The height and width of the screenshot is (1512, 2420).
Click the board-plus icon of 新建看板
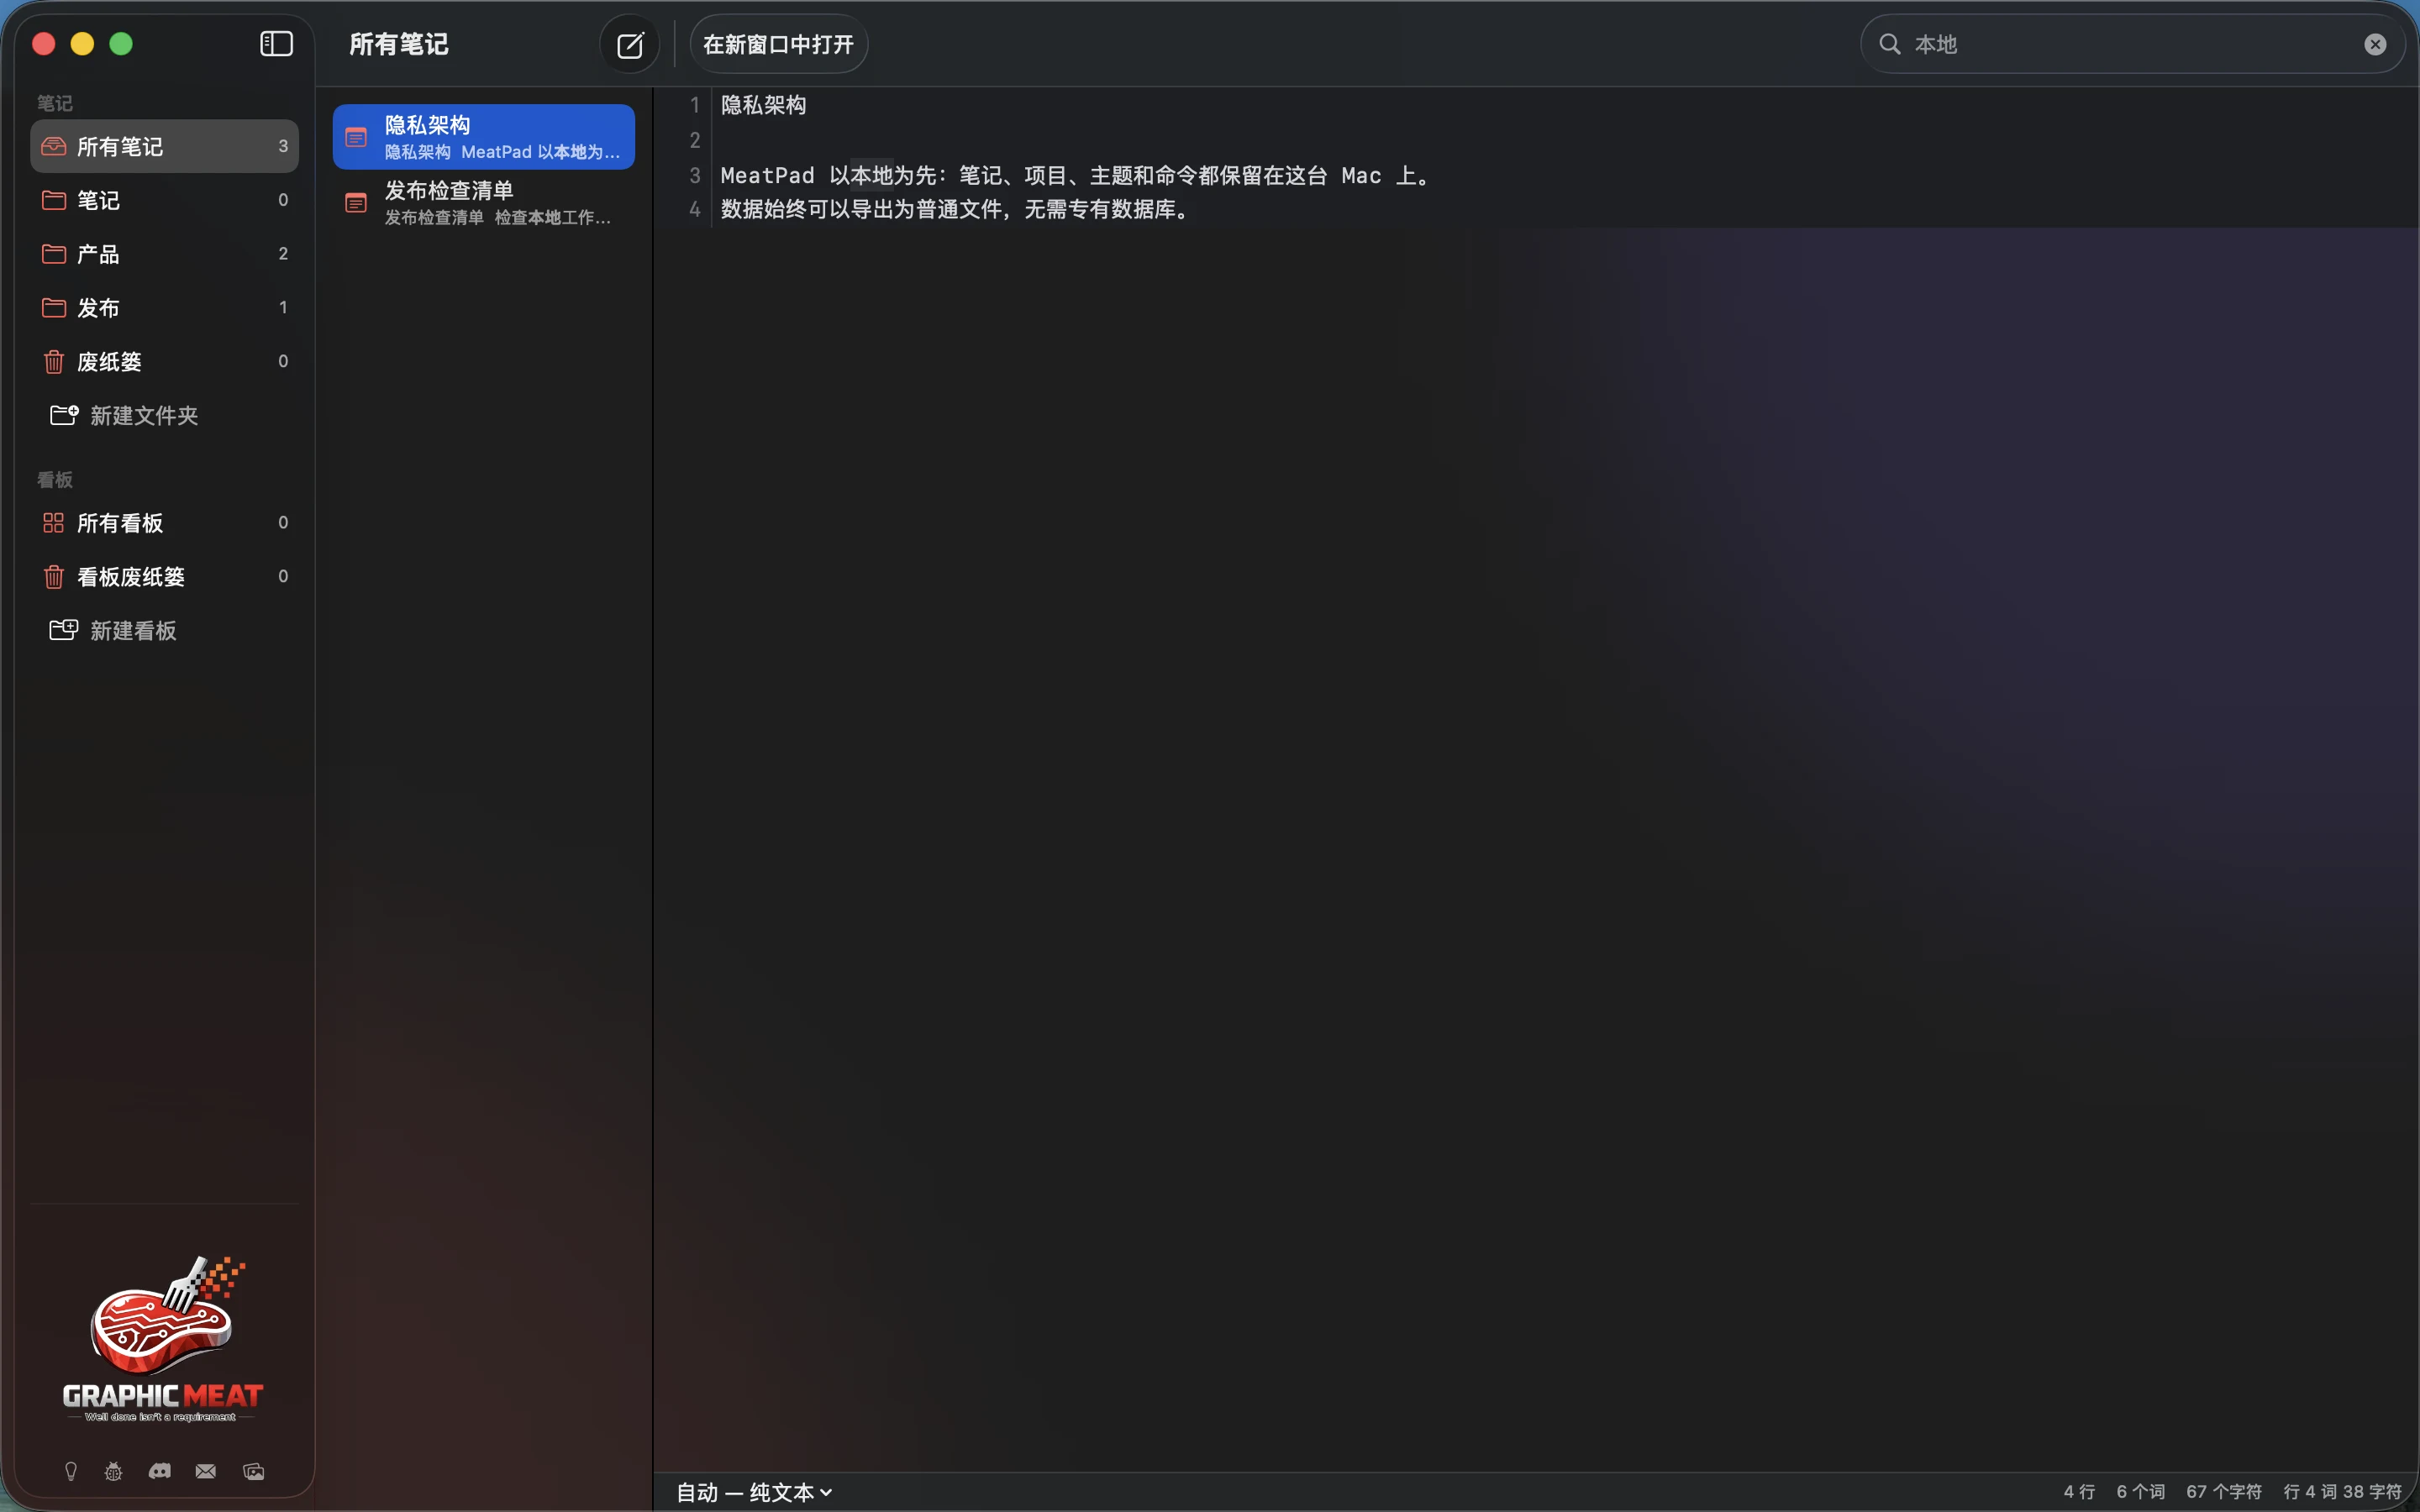coord(65,630)
